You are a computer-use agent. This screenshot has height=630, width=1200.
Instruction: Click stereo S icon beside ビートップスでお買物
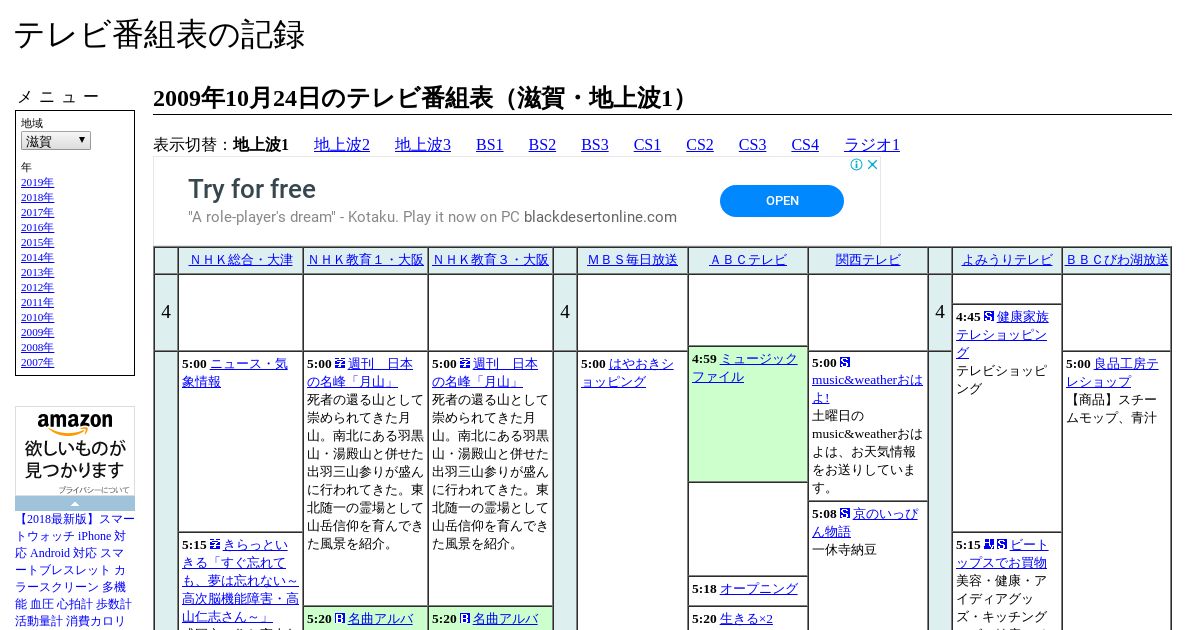(1001, 545)
